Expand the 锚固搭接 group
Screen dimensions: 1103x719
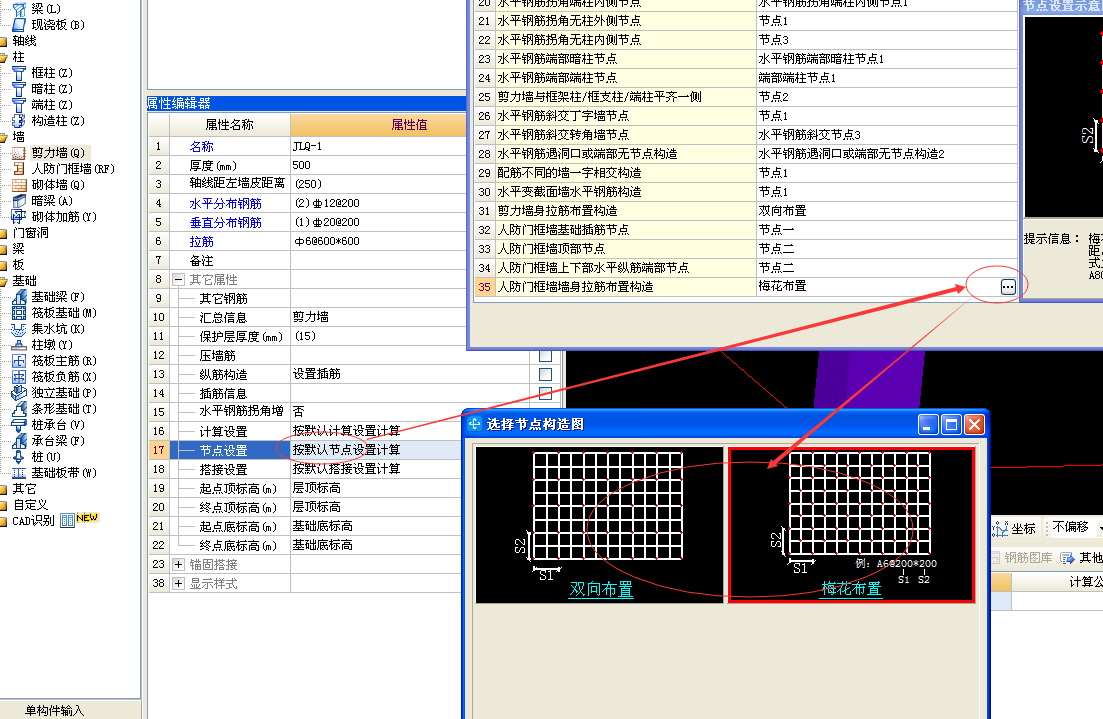(x=179, y=565)
